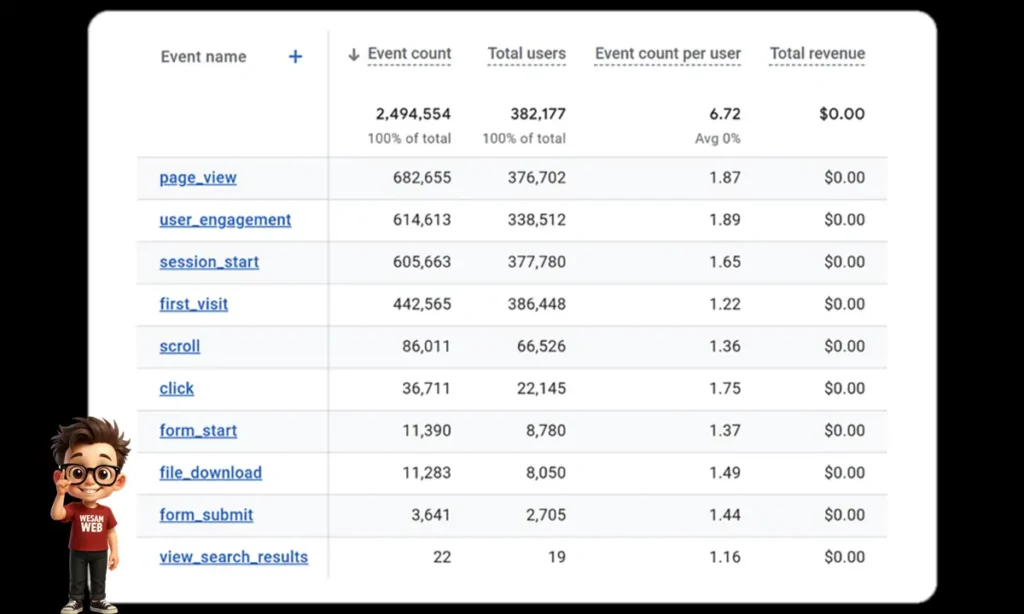Click the Total revenue column header

[x=817, y=54]
